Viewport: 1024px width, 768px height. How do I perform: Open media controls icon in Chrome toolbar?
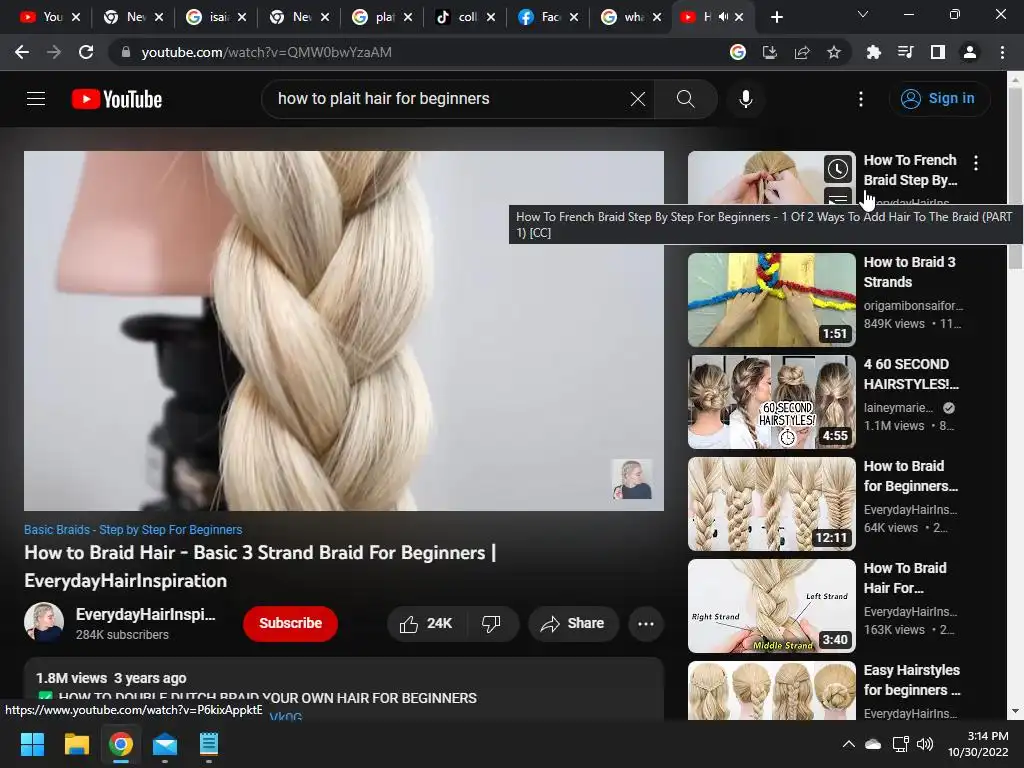(905, 52)
